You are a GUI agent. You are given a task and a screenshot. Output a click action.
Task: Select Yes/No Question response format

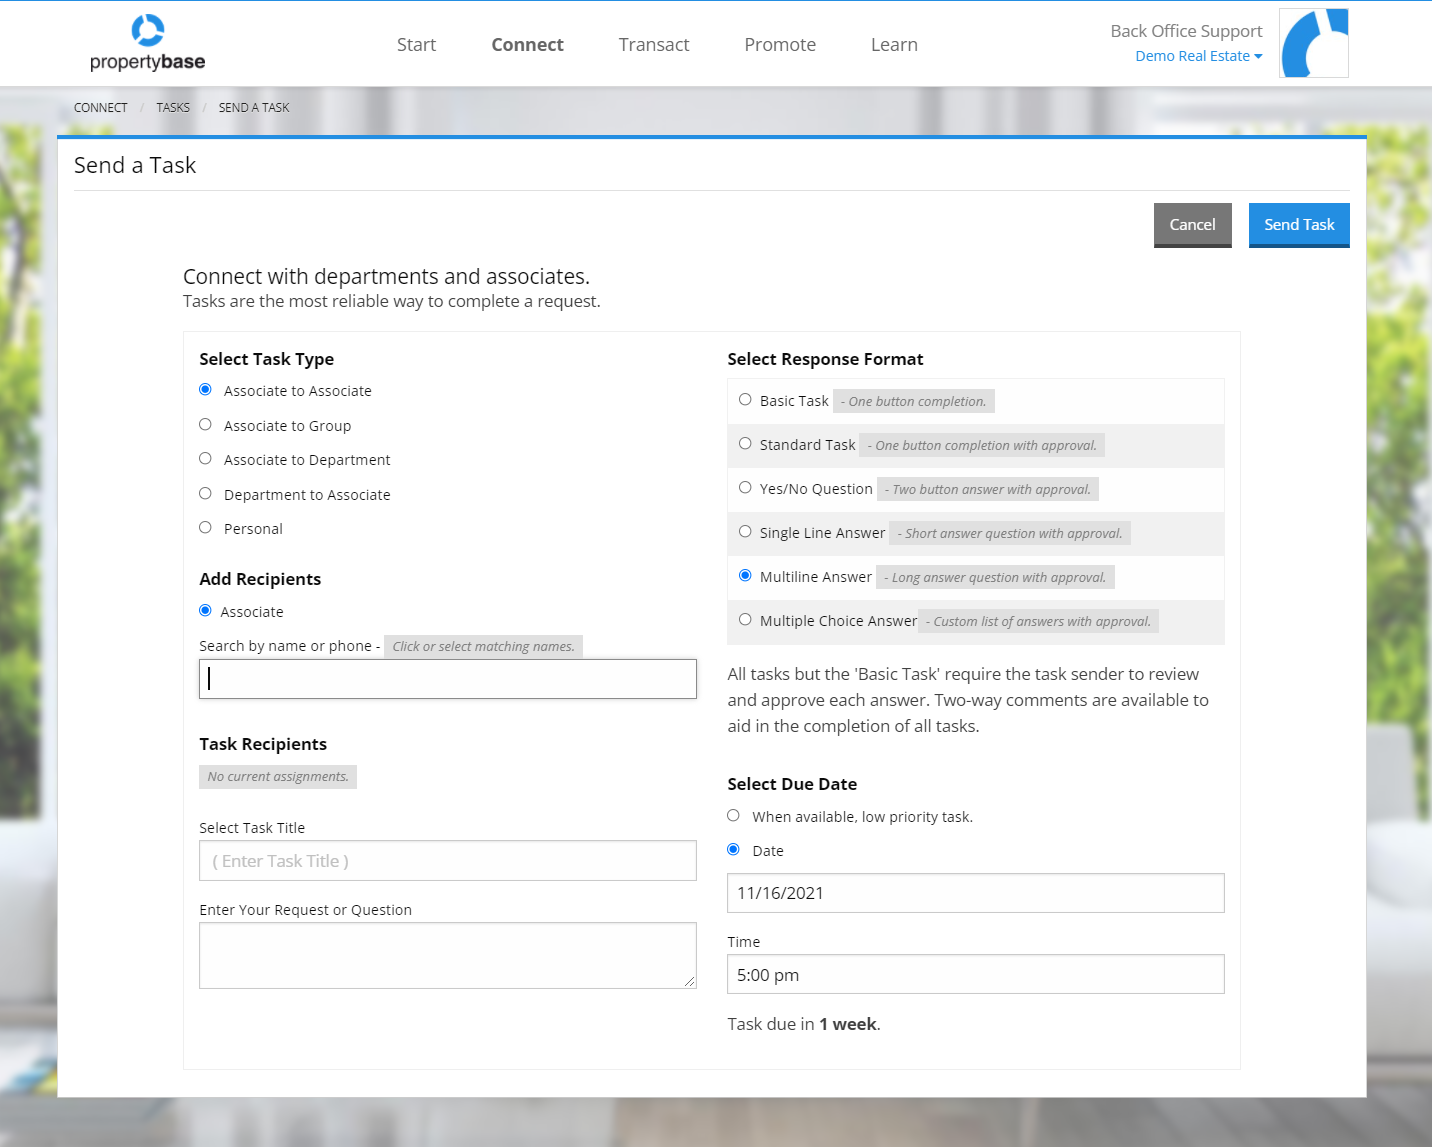[x=745, y=487]
